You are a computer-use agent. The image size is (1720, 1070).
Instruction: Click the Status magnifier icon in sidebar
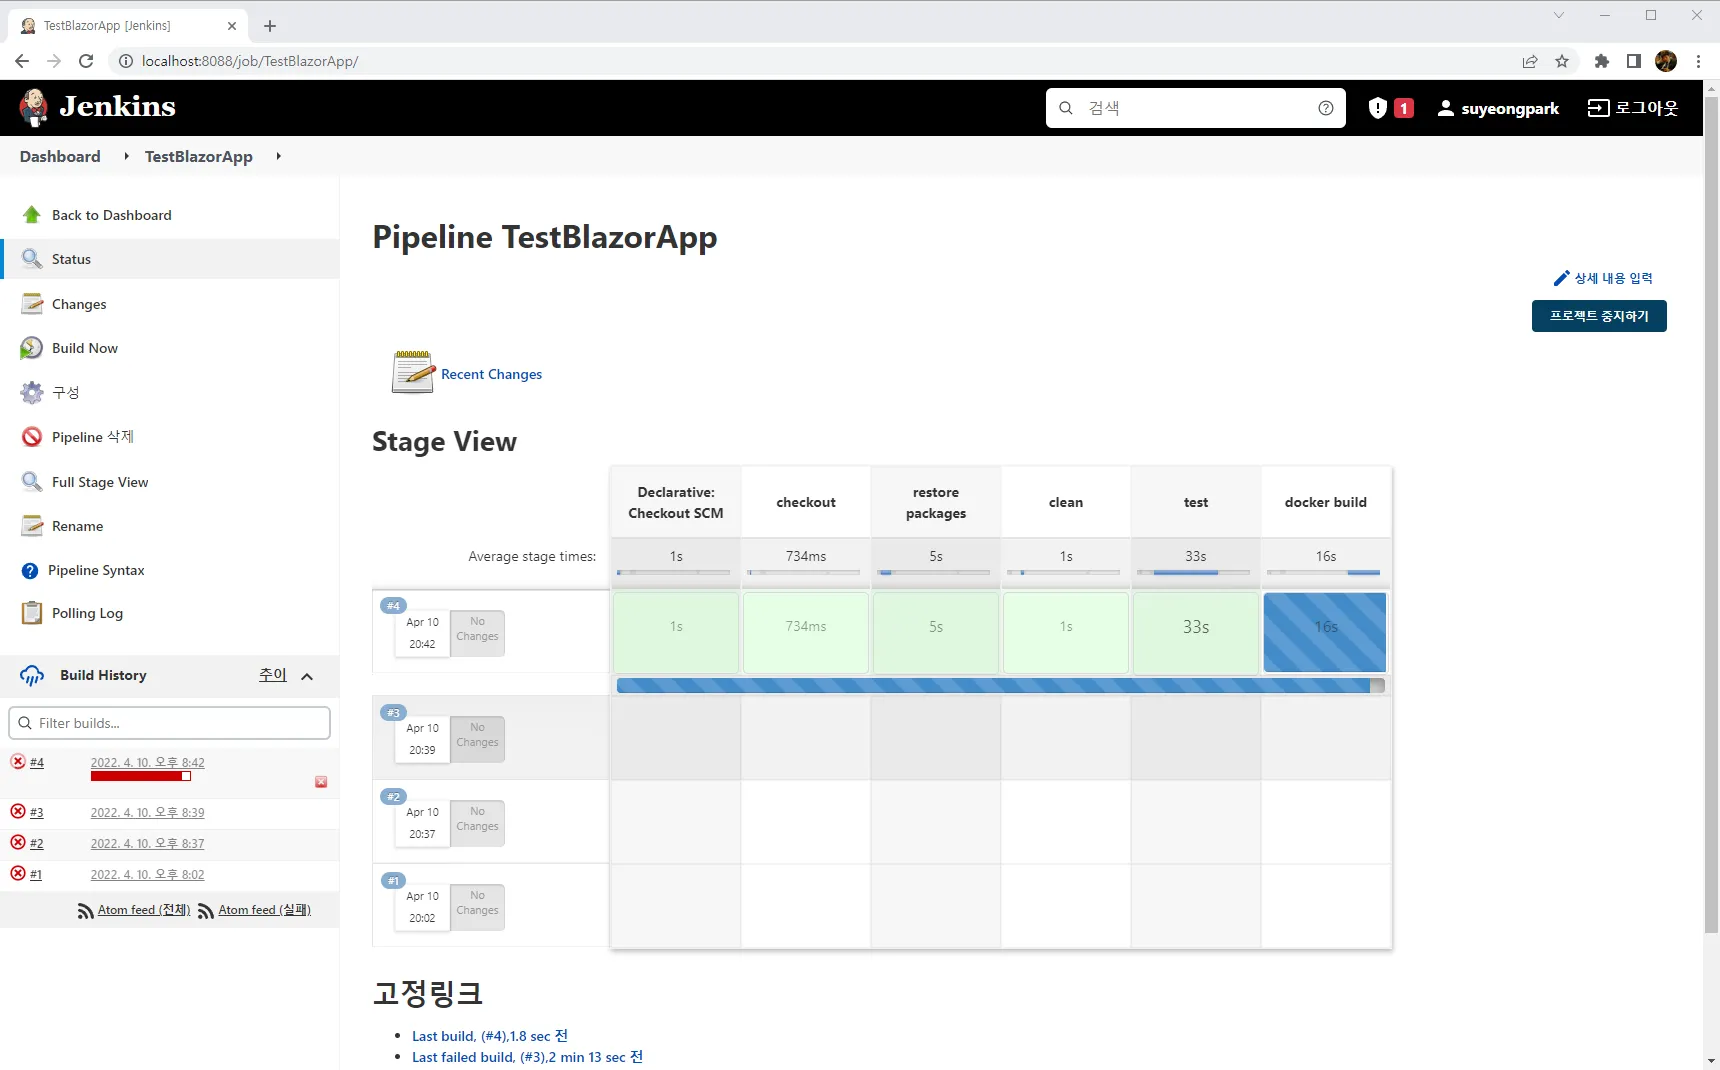[x=32, y=259]
